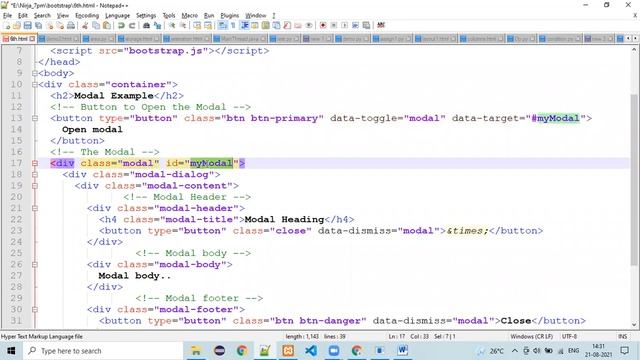Click the Copy toolbar icon
The height and width of the screenshot is (360, 640).
coord(96,25)
